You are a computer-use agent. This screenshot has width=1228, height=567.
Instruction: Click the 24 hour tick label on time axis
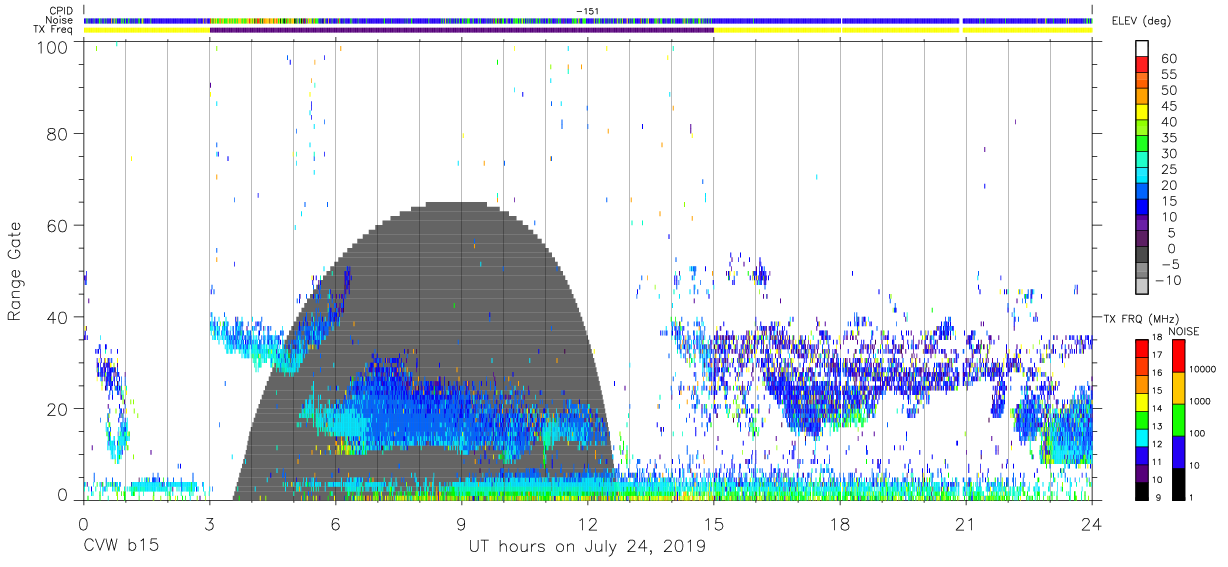click(1092, 523)
